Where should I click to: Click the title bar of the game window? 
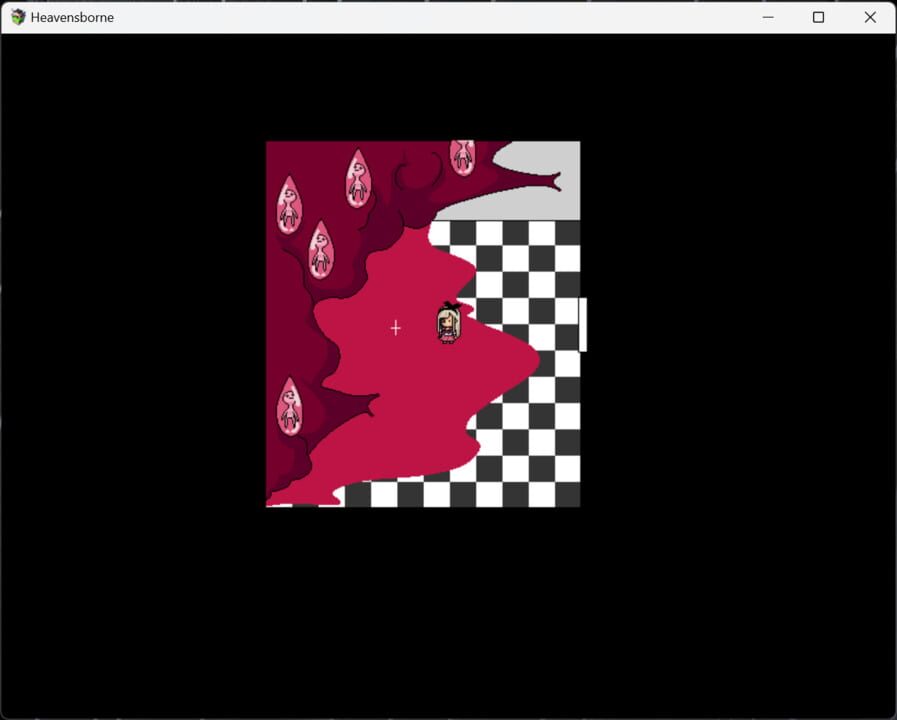(x=400, y=17)
